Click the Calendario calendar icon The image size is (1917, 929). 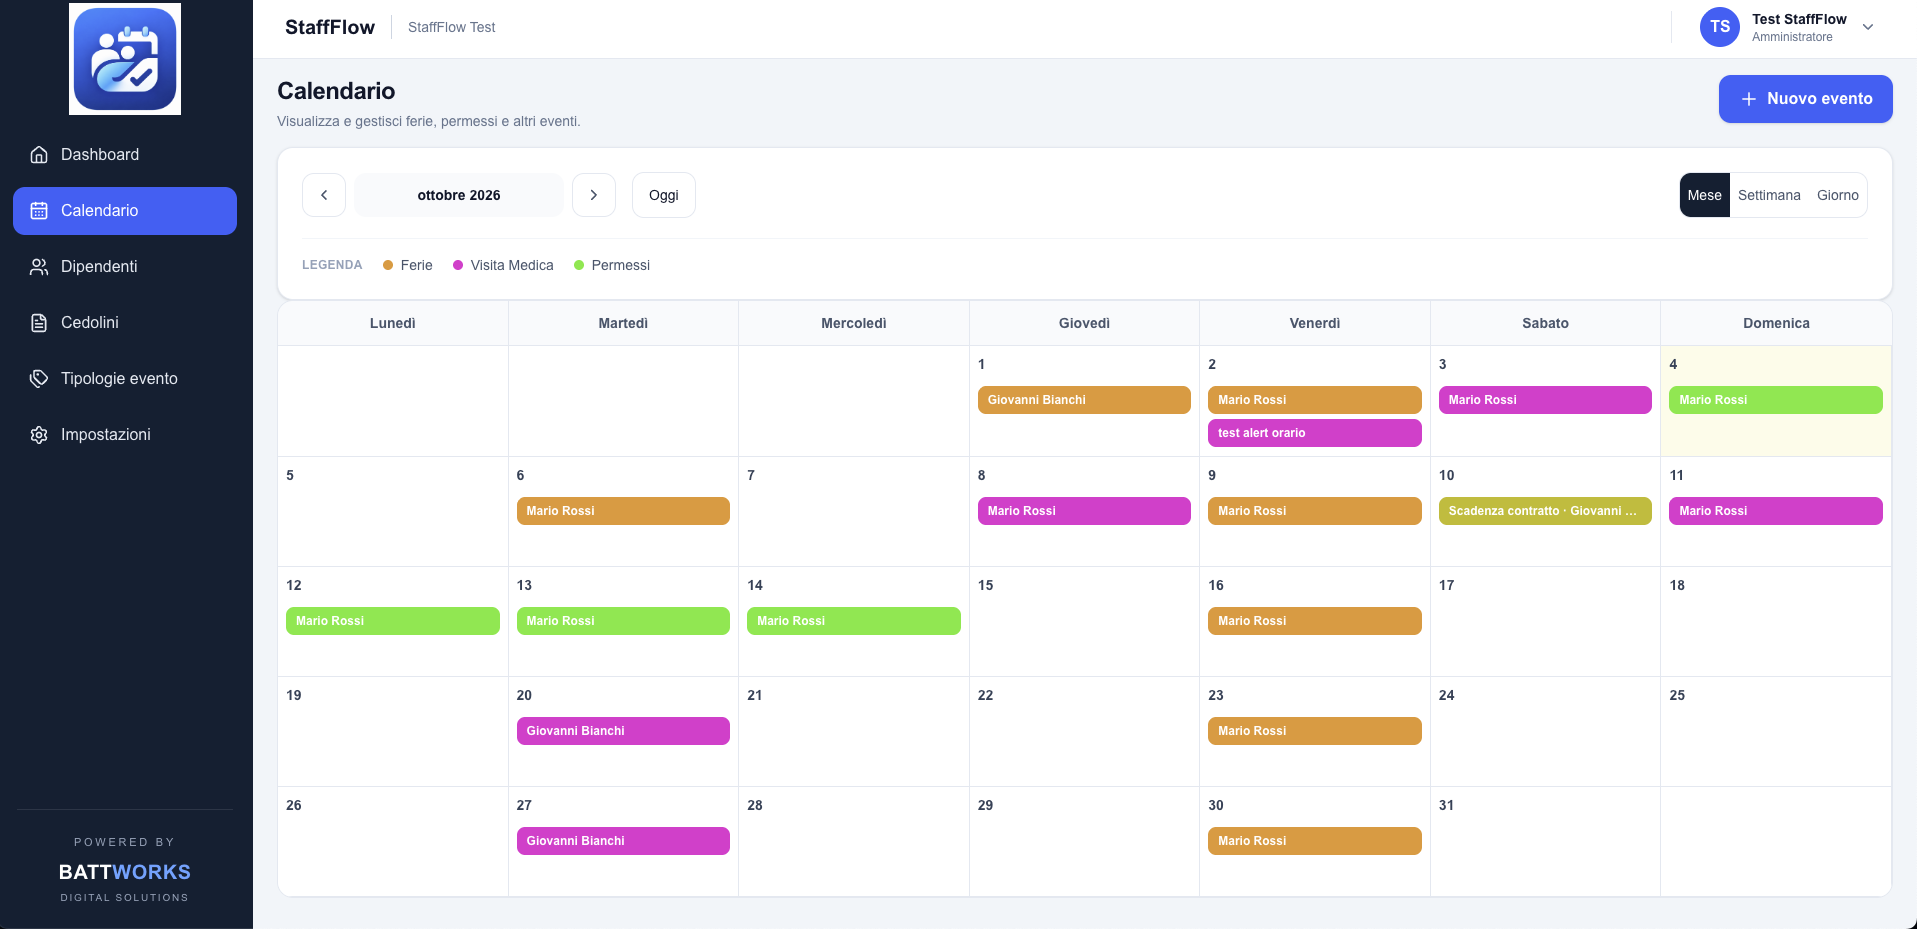pos(39,211)
